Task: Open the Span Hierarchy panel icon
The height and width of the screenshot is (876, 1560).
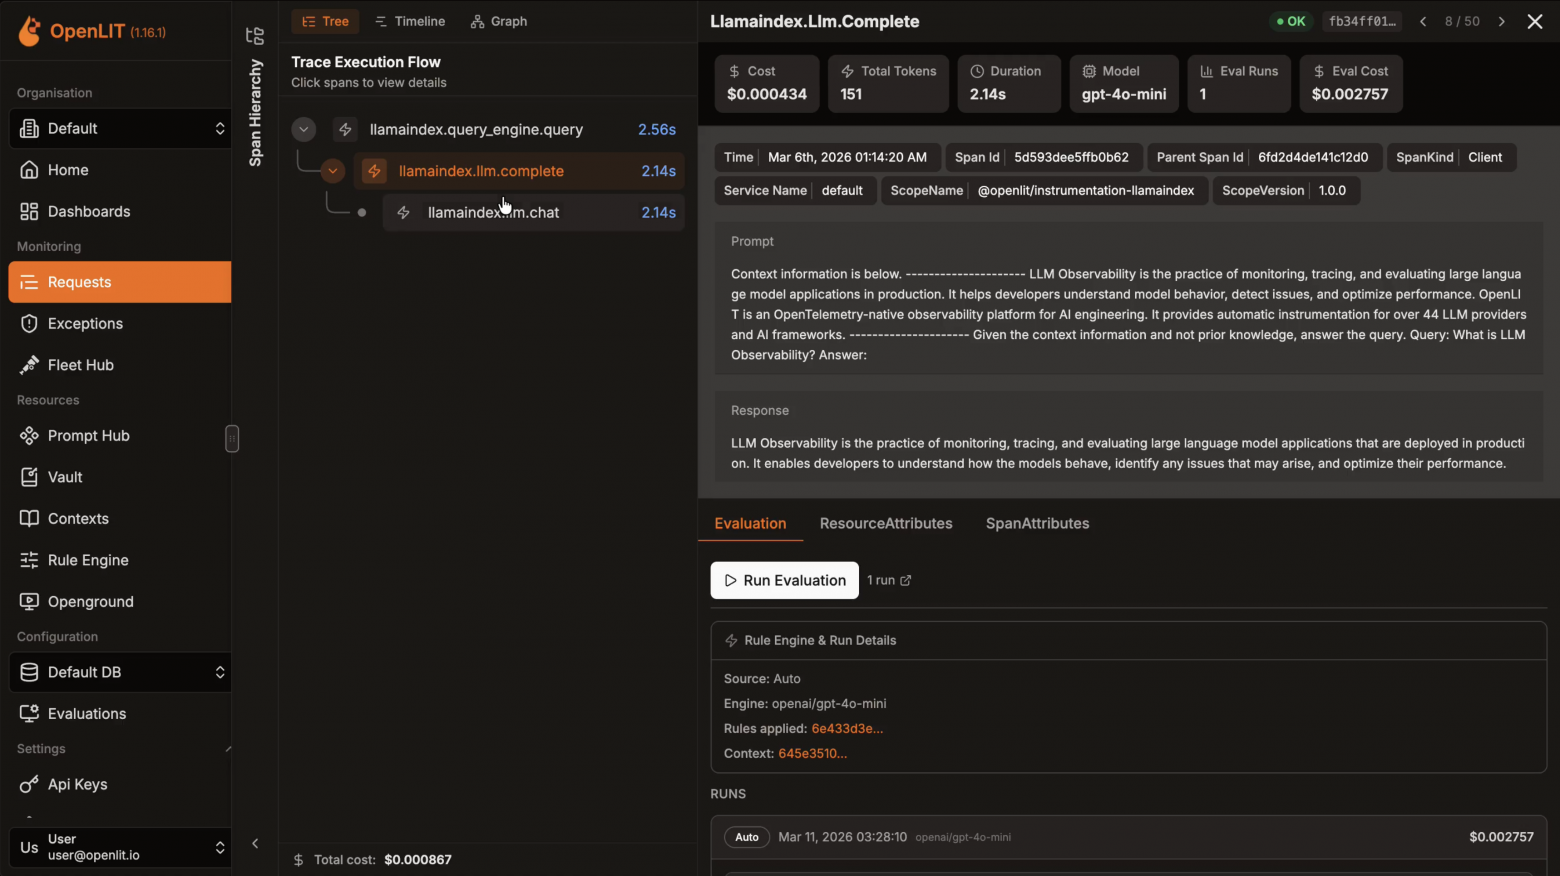Action: (x=255, y=36)
